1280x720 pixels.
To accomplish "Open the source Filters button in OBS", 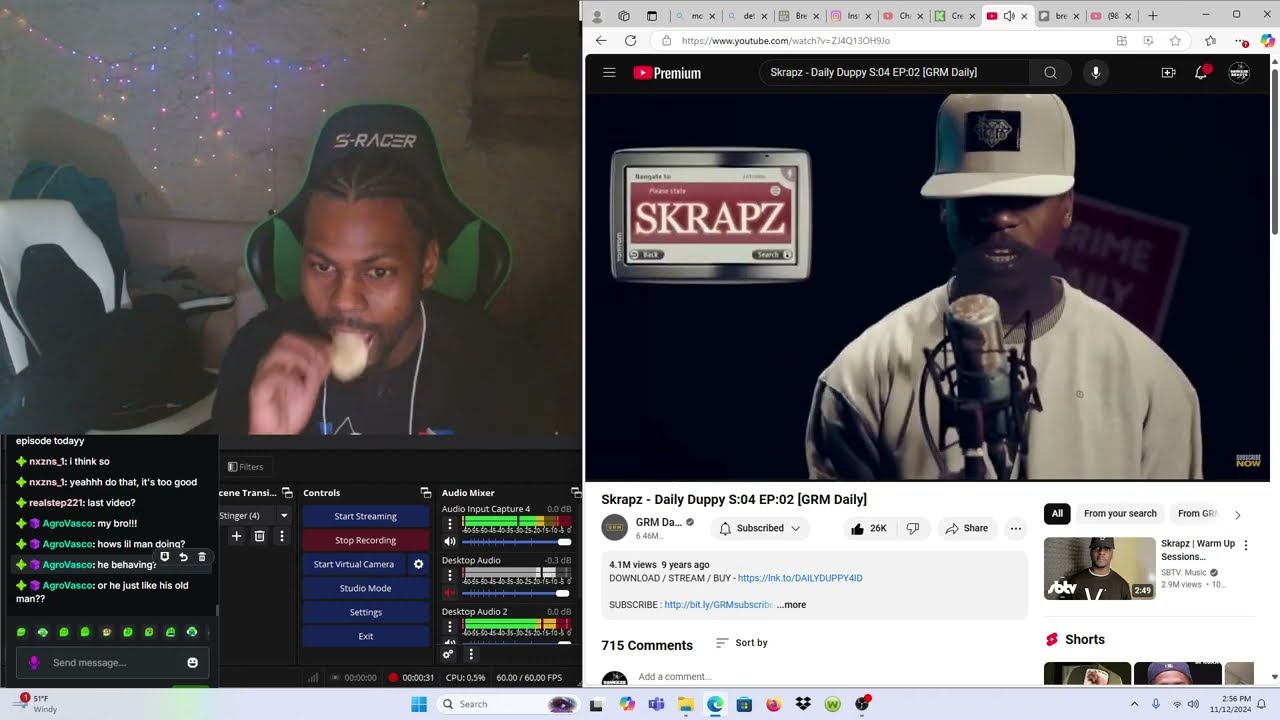I will [246, 467].
